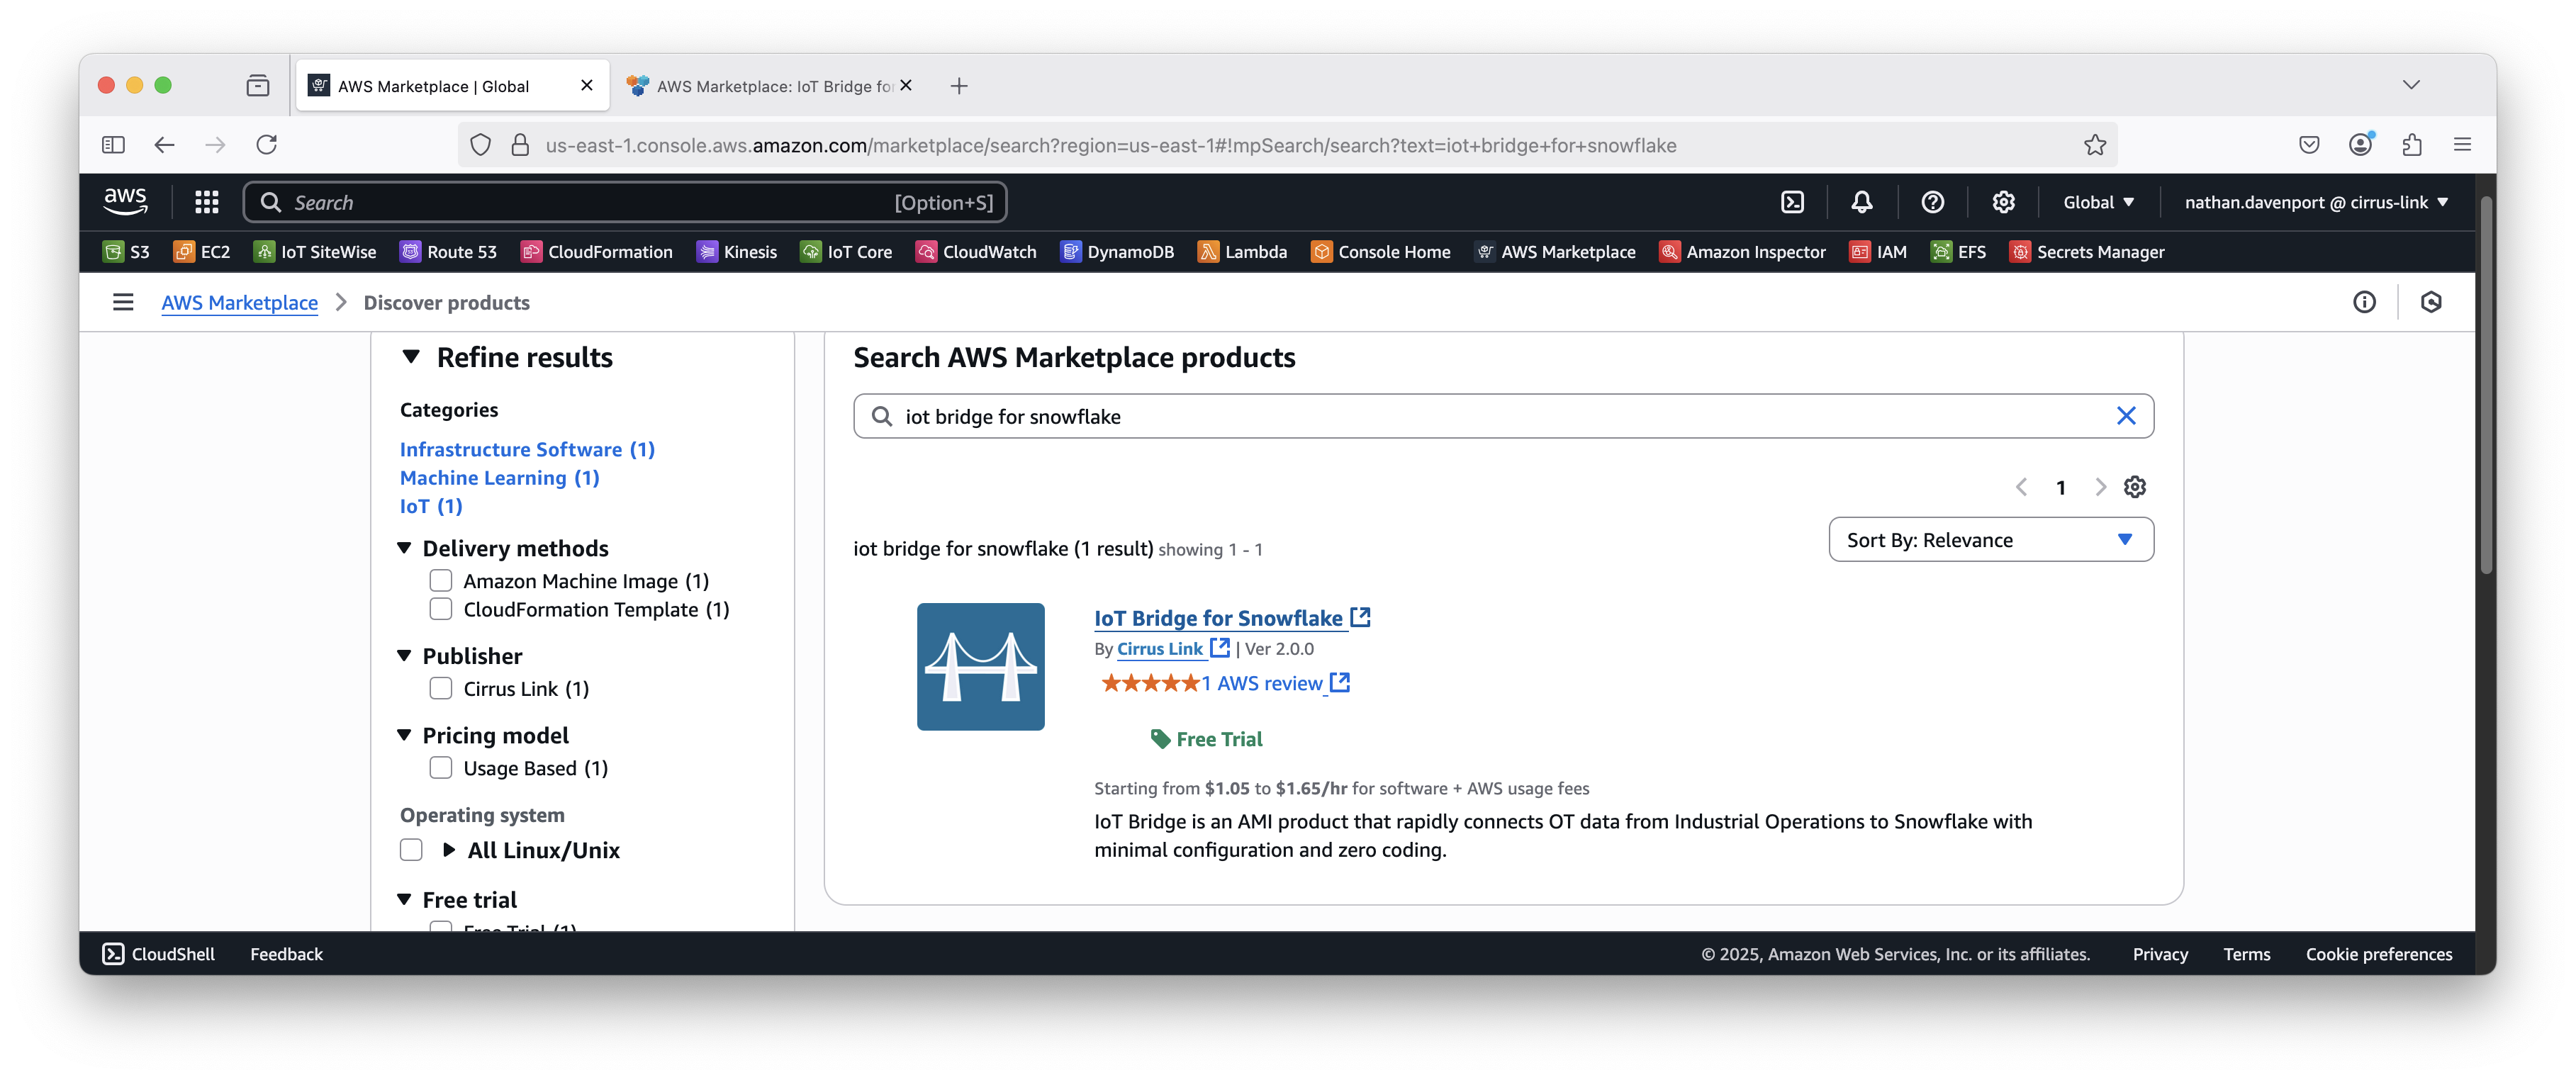
Task: Collapse the Delivery methods section
Action: (405, 548)
